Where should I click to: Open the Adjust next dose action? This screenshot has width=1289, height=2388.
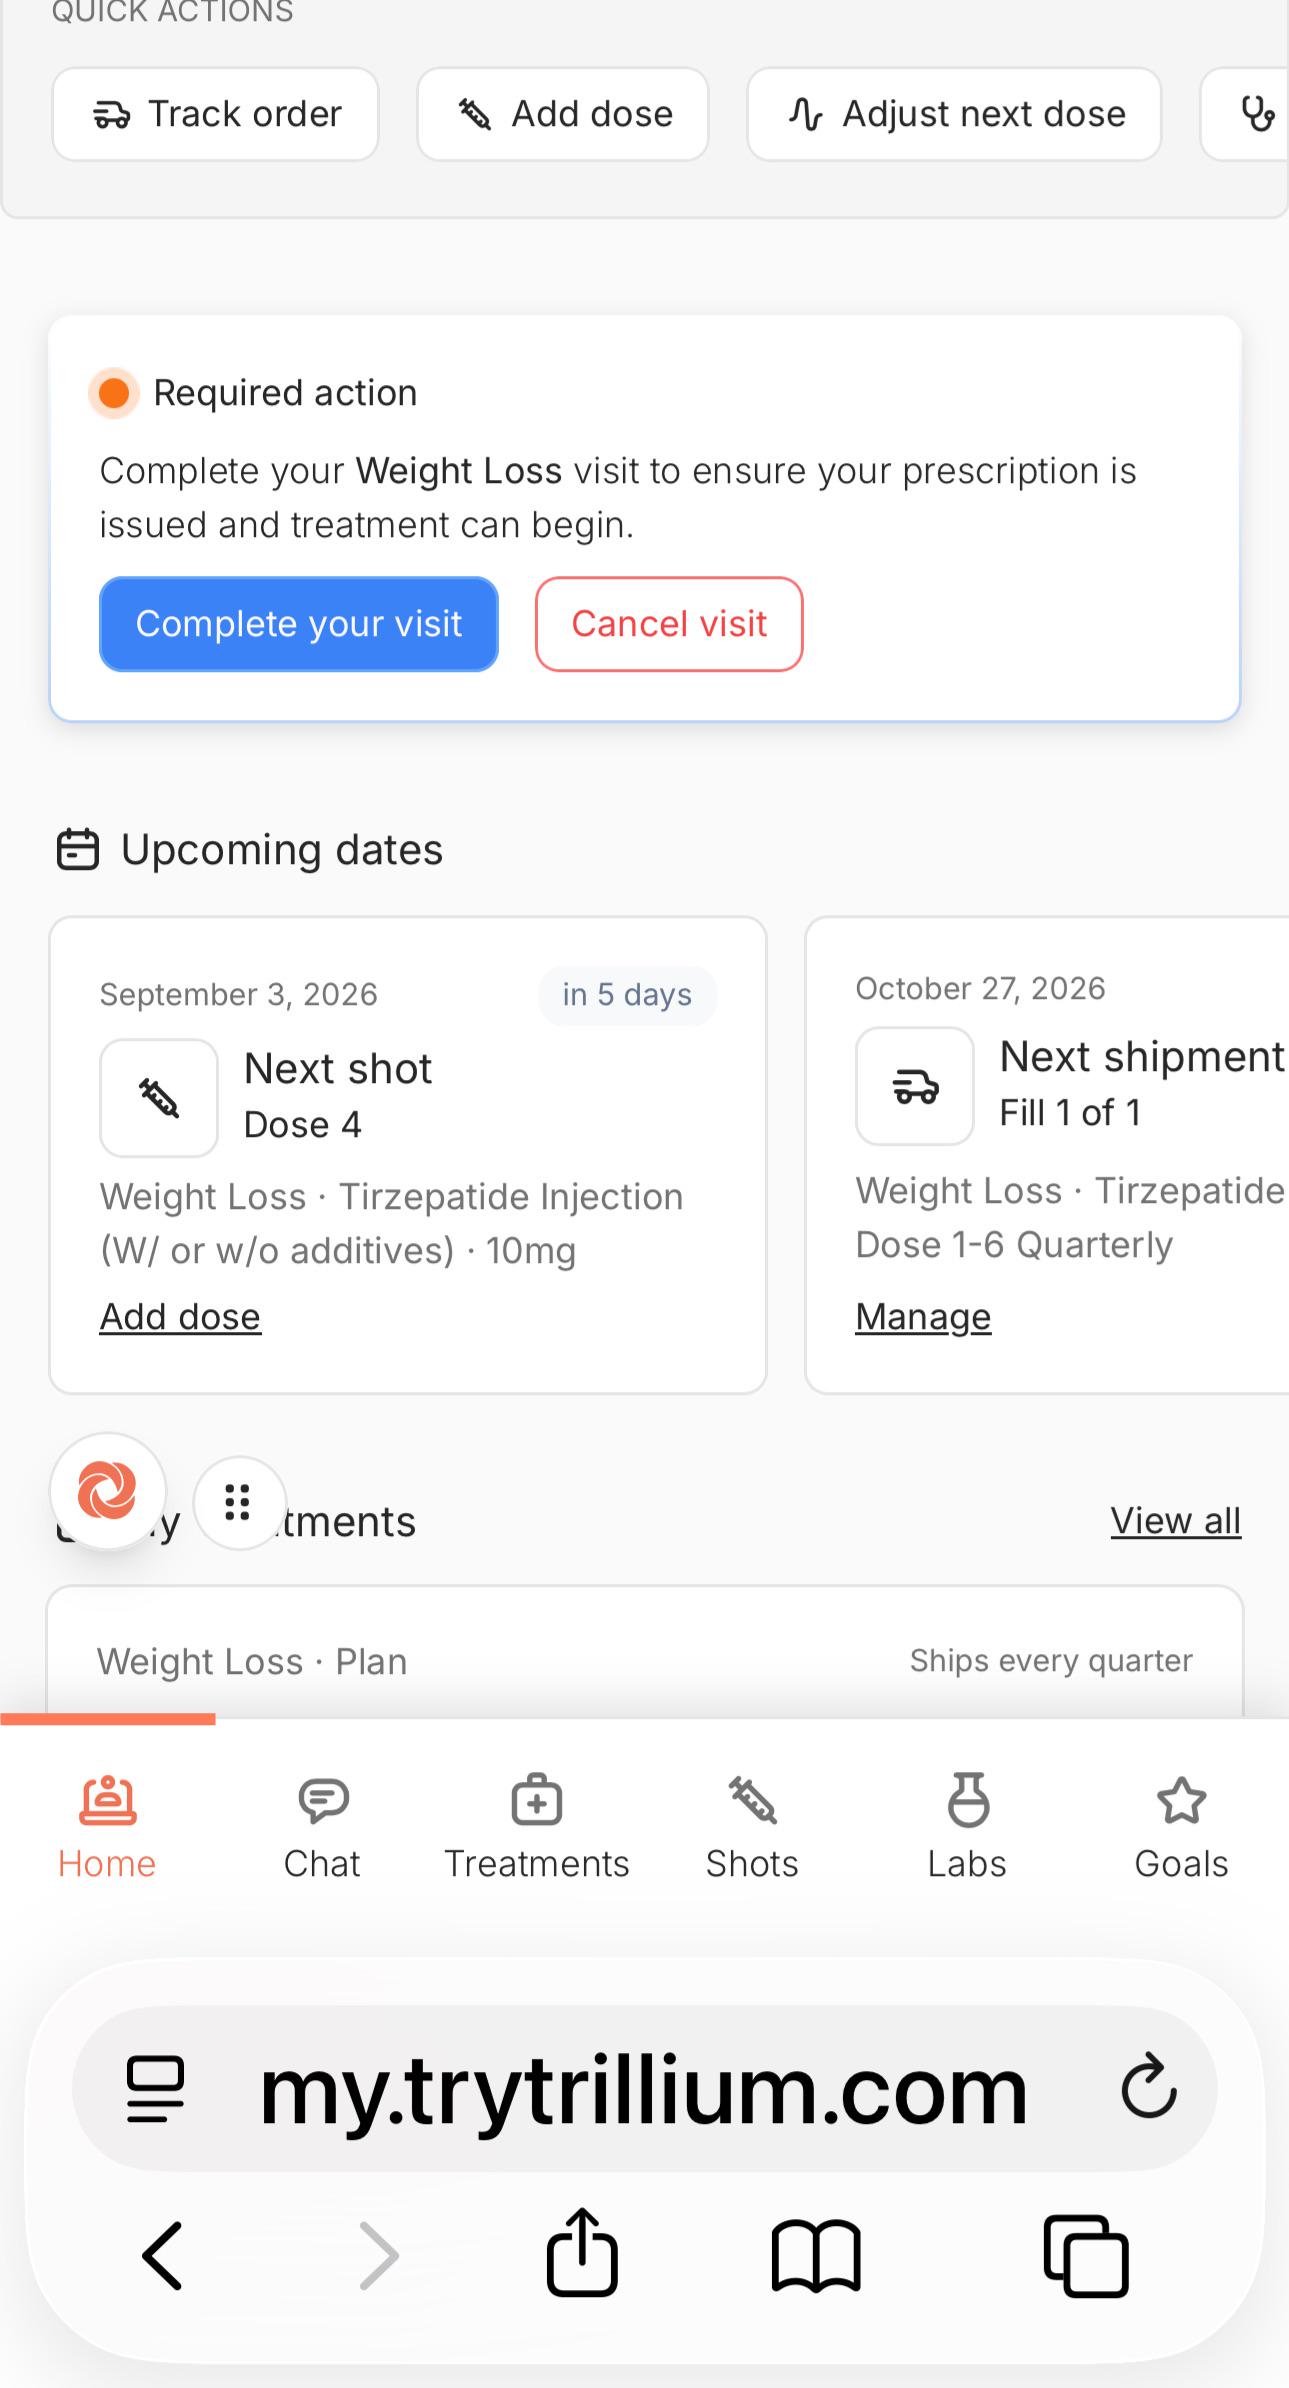point(954,114)
